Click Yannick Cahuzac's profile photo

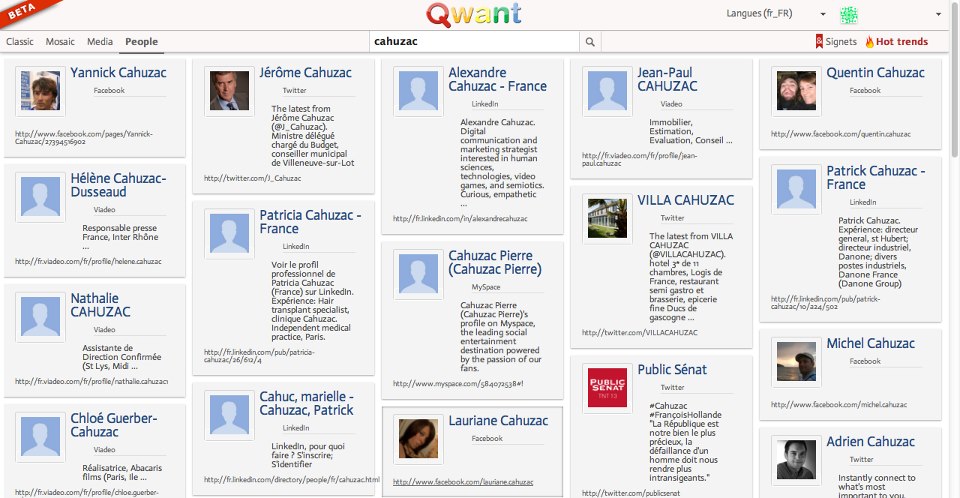click(x=40, y=91)
